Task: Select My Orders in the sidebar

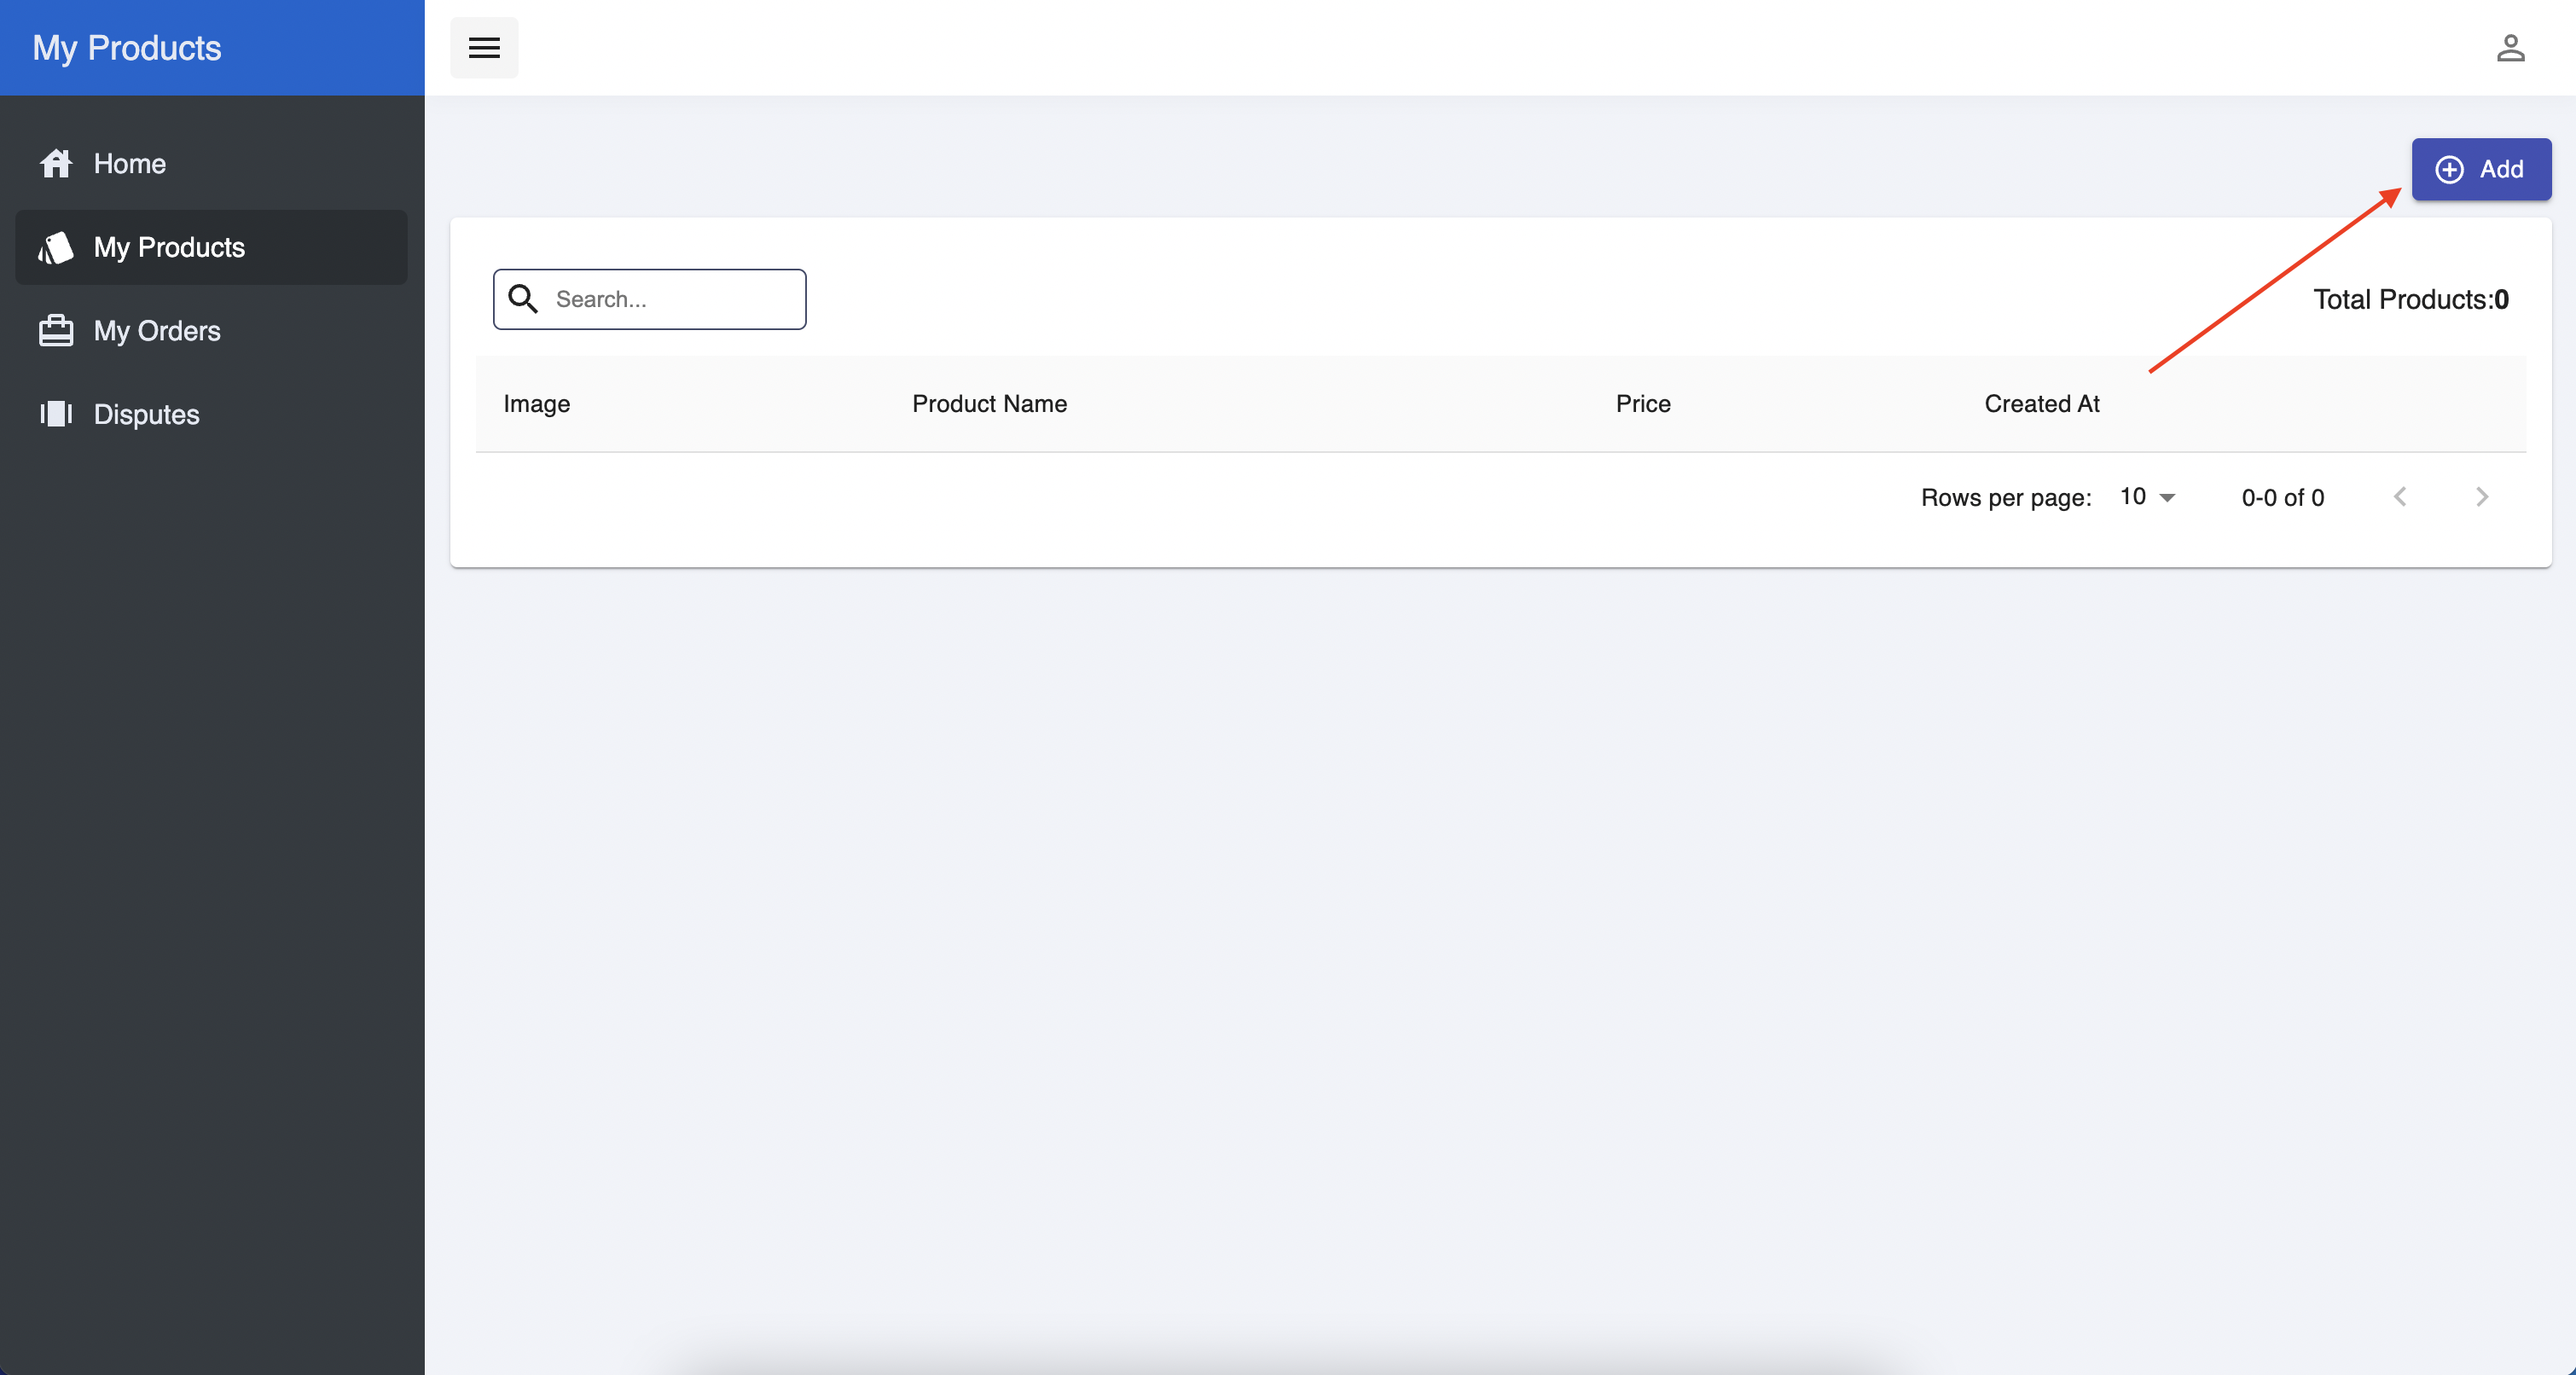Action: (x=157, y=330)
